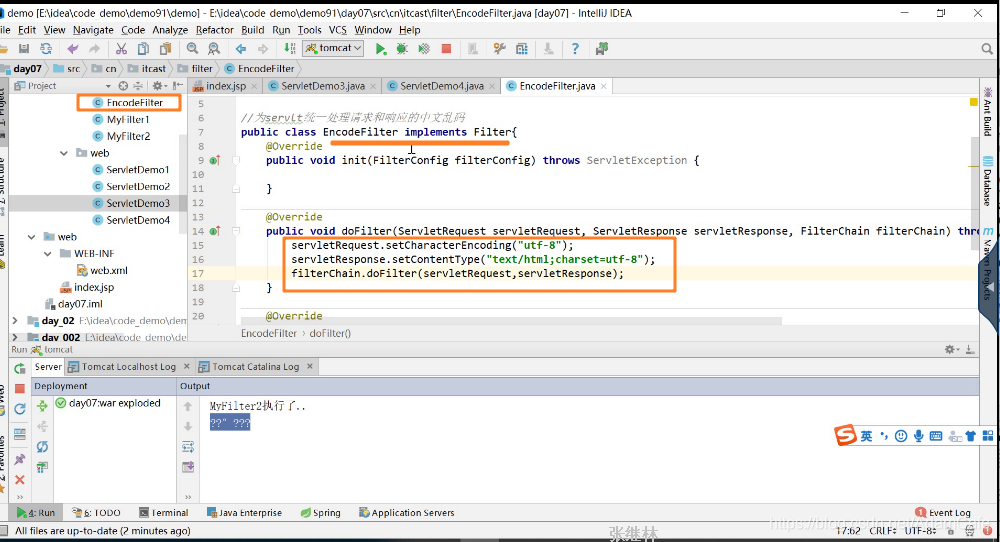Open the Navigate menu
The height and width of the screenshot is (542, 1000).
pyautogui.click(x=93, y=30)
